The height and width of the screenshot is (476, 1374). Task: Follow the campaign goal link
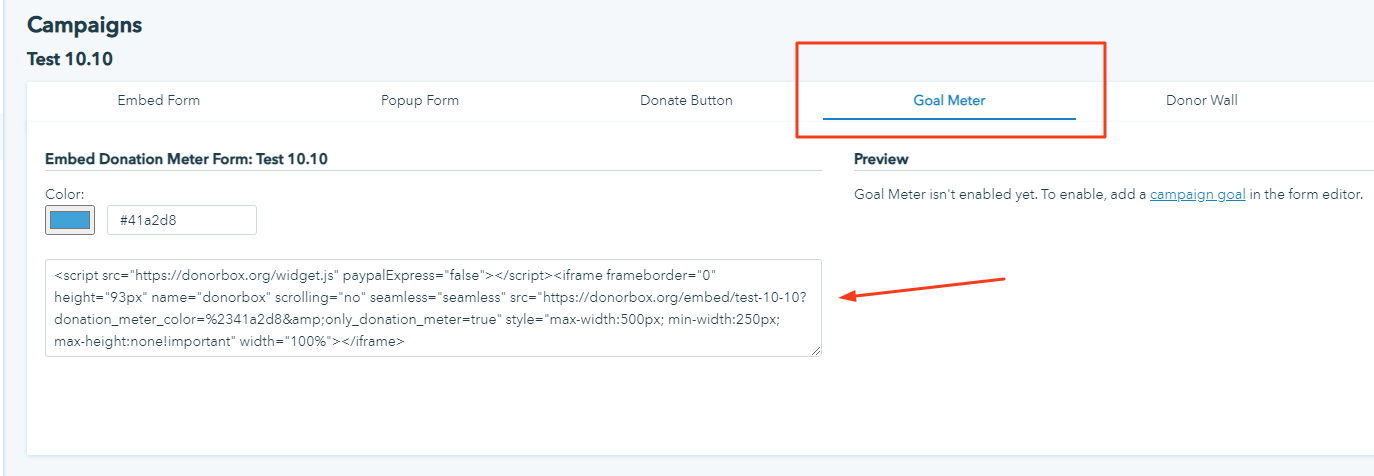tap(1197, 195)
